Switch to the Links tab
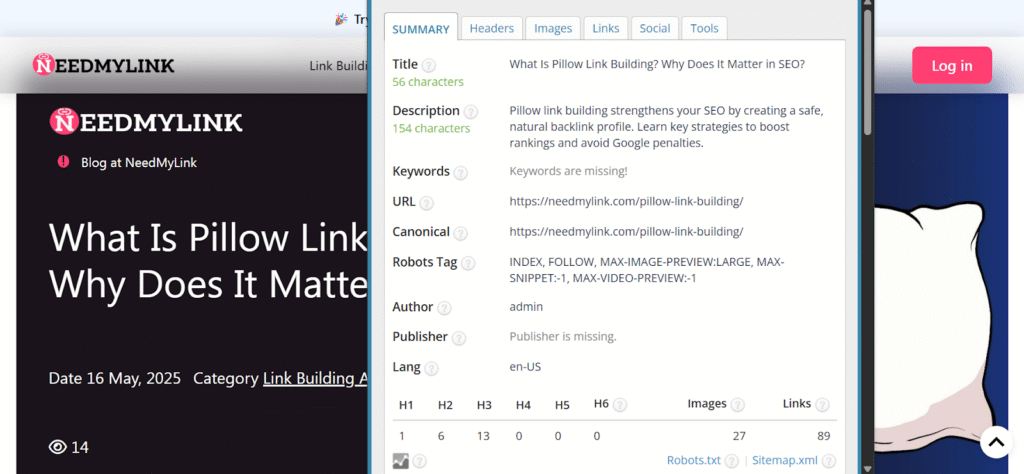Image resolution: width=1024 pixels, height=474 pixels. coord(605,28)
